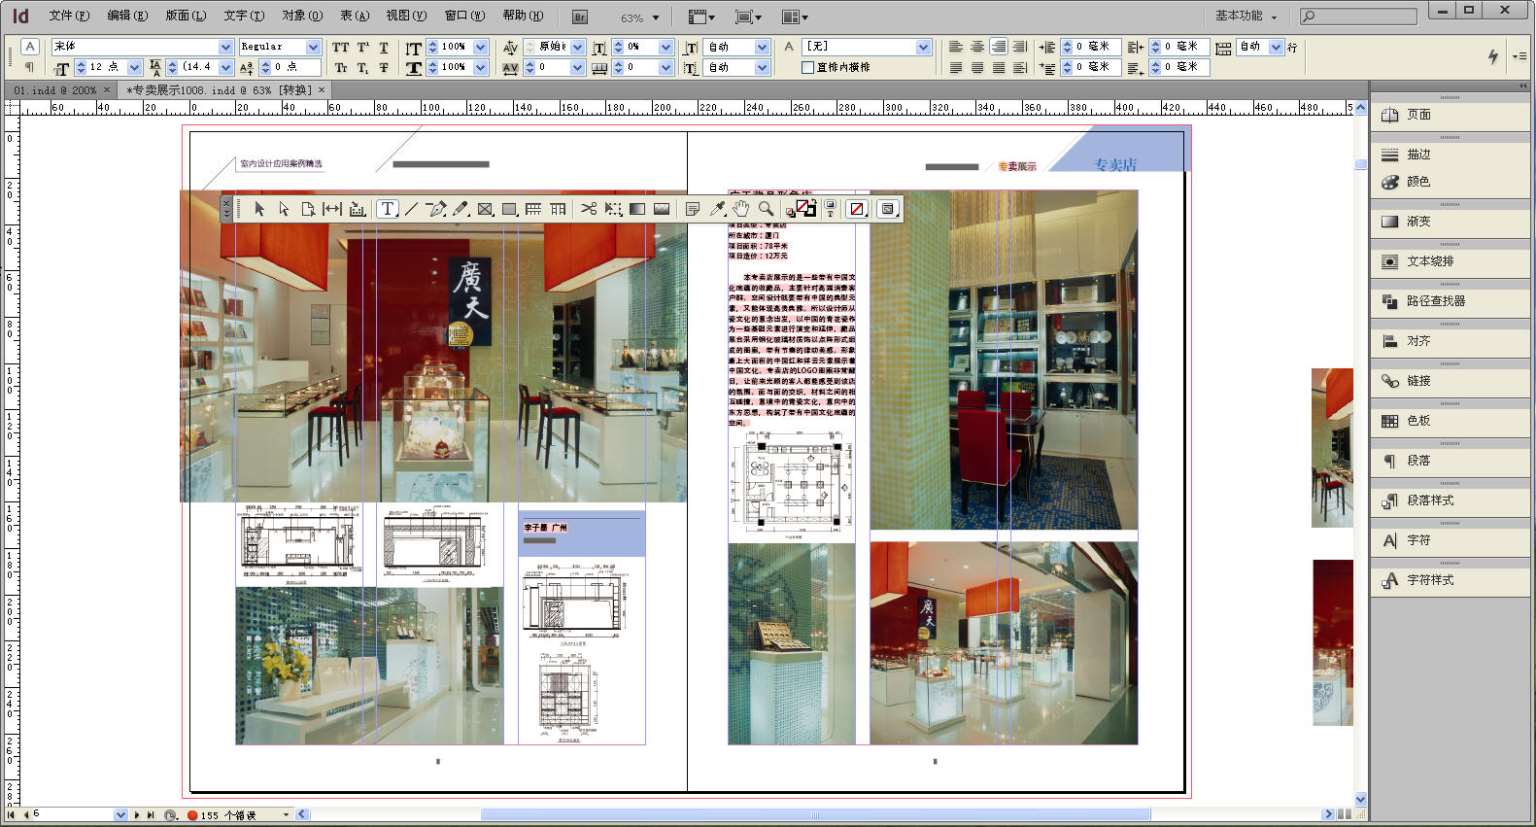Enable the 直排内横排 checkbox
Screen dimensions: 1536x827
[x=808, y=68]
